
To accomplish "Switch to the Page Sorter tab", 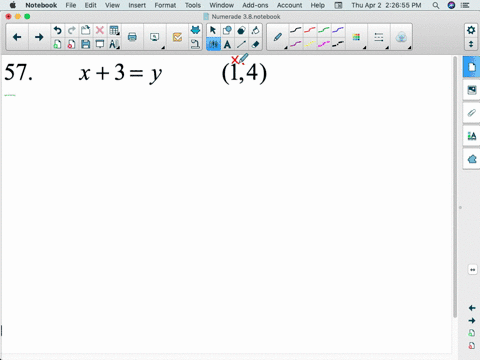I will tap(471, 67).
